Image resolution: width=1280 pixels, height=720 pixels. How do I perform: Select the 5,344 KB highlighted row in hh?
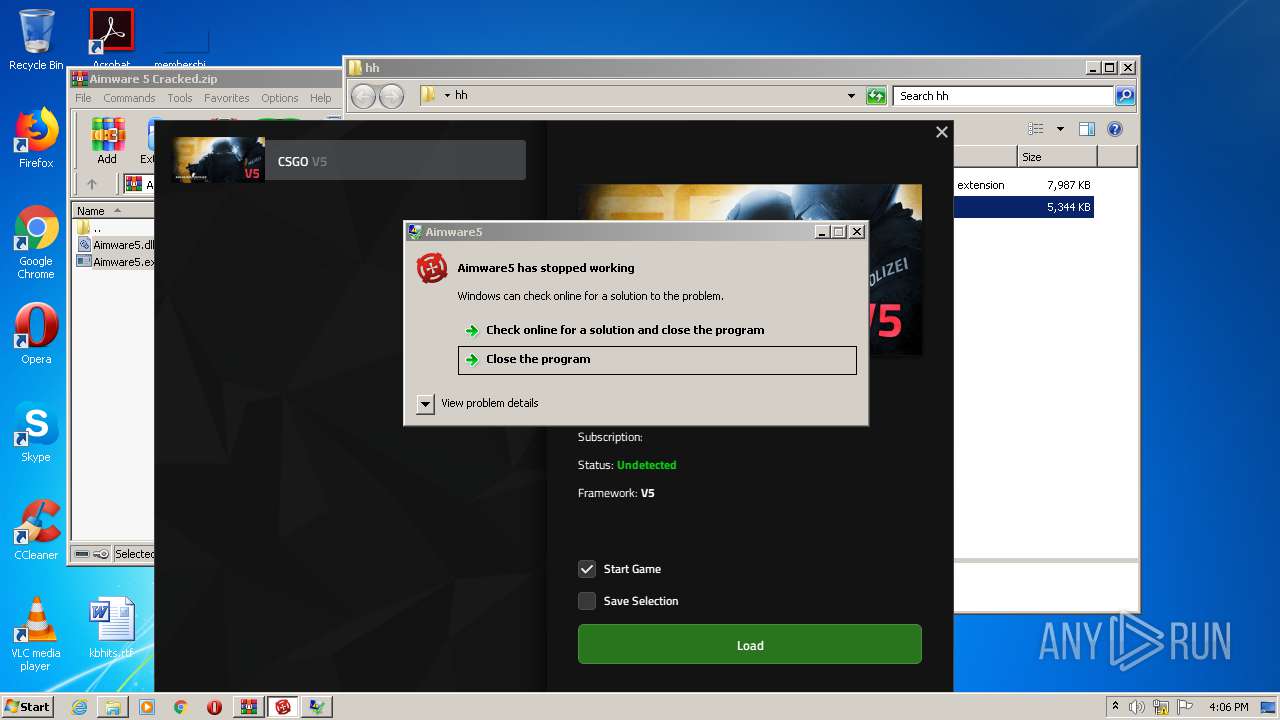[1023, 207]
